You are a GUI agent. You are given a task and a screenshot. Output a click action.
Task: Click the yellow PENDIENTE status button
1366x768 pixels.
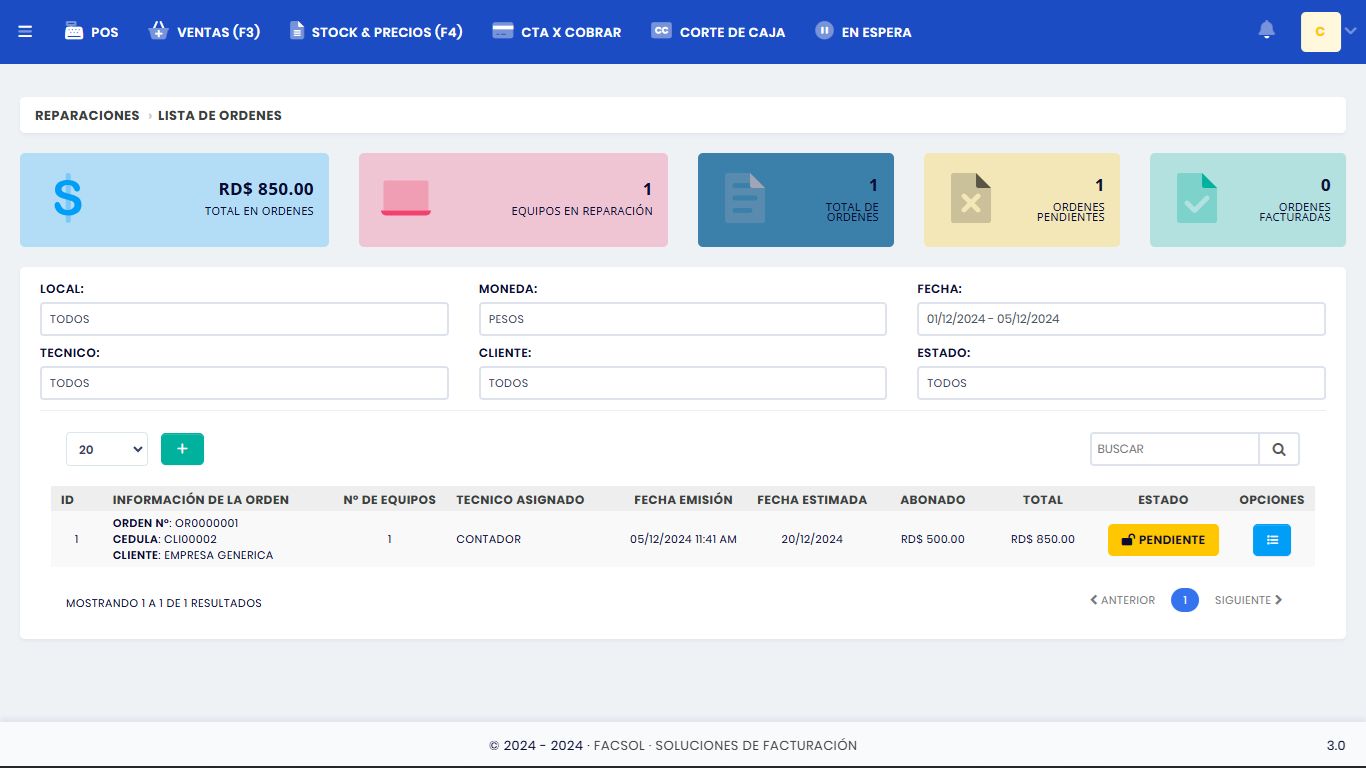point(1163,540)
